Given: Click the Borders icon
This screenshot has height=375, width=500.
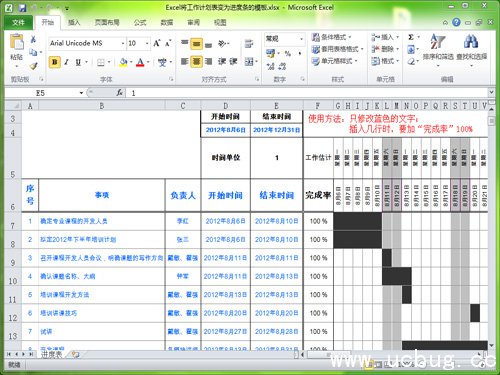Looking at the screenshot, I should (101, 62).
